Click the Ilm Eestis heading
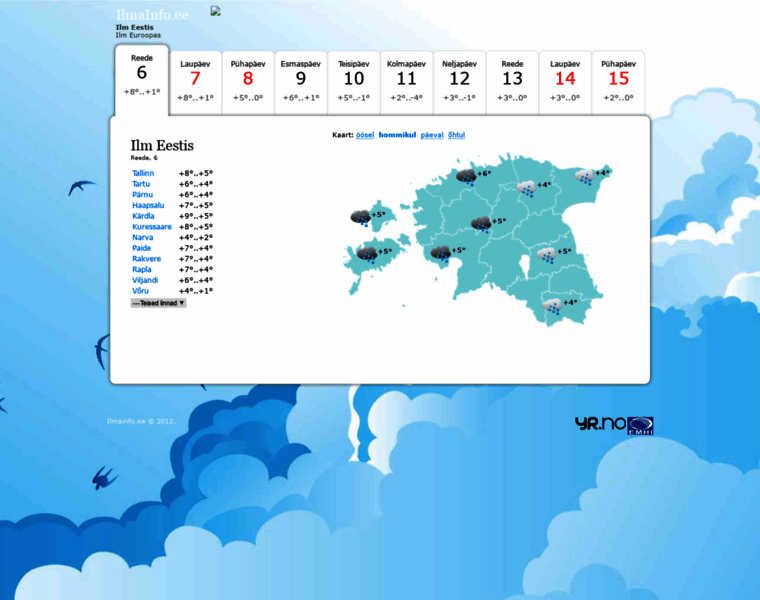760x600 pixels. click(162, 145)
